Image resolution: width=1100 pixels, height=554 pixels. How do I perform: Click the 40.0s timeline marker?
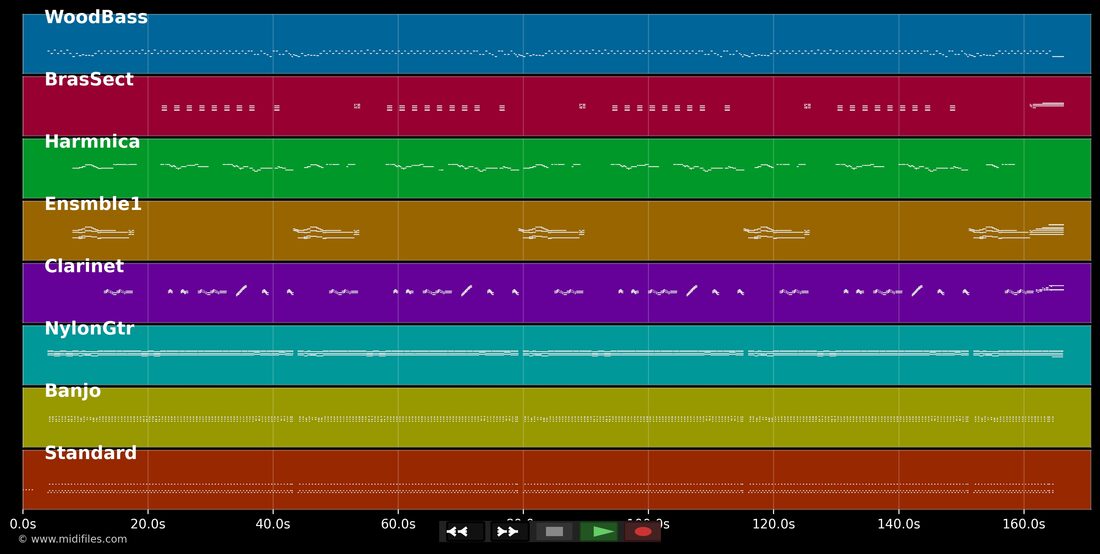tap(273, 524)
